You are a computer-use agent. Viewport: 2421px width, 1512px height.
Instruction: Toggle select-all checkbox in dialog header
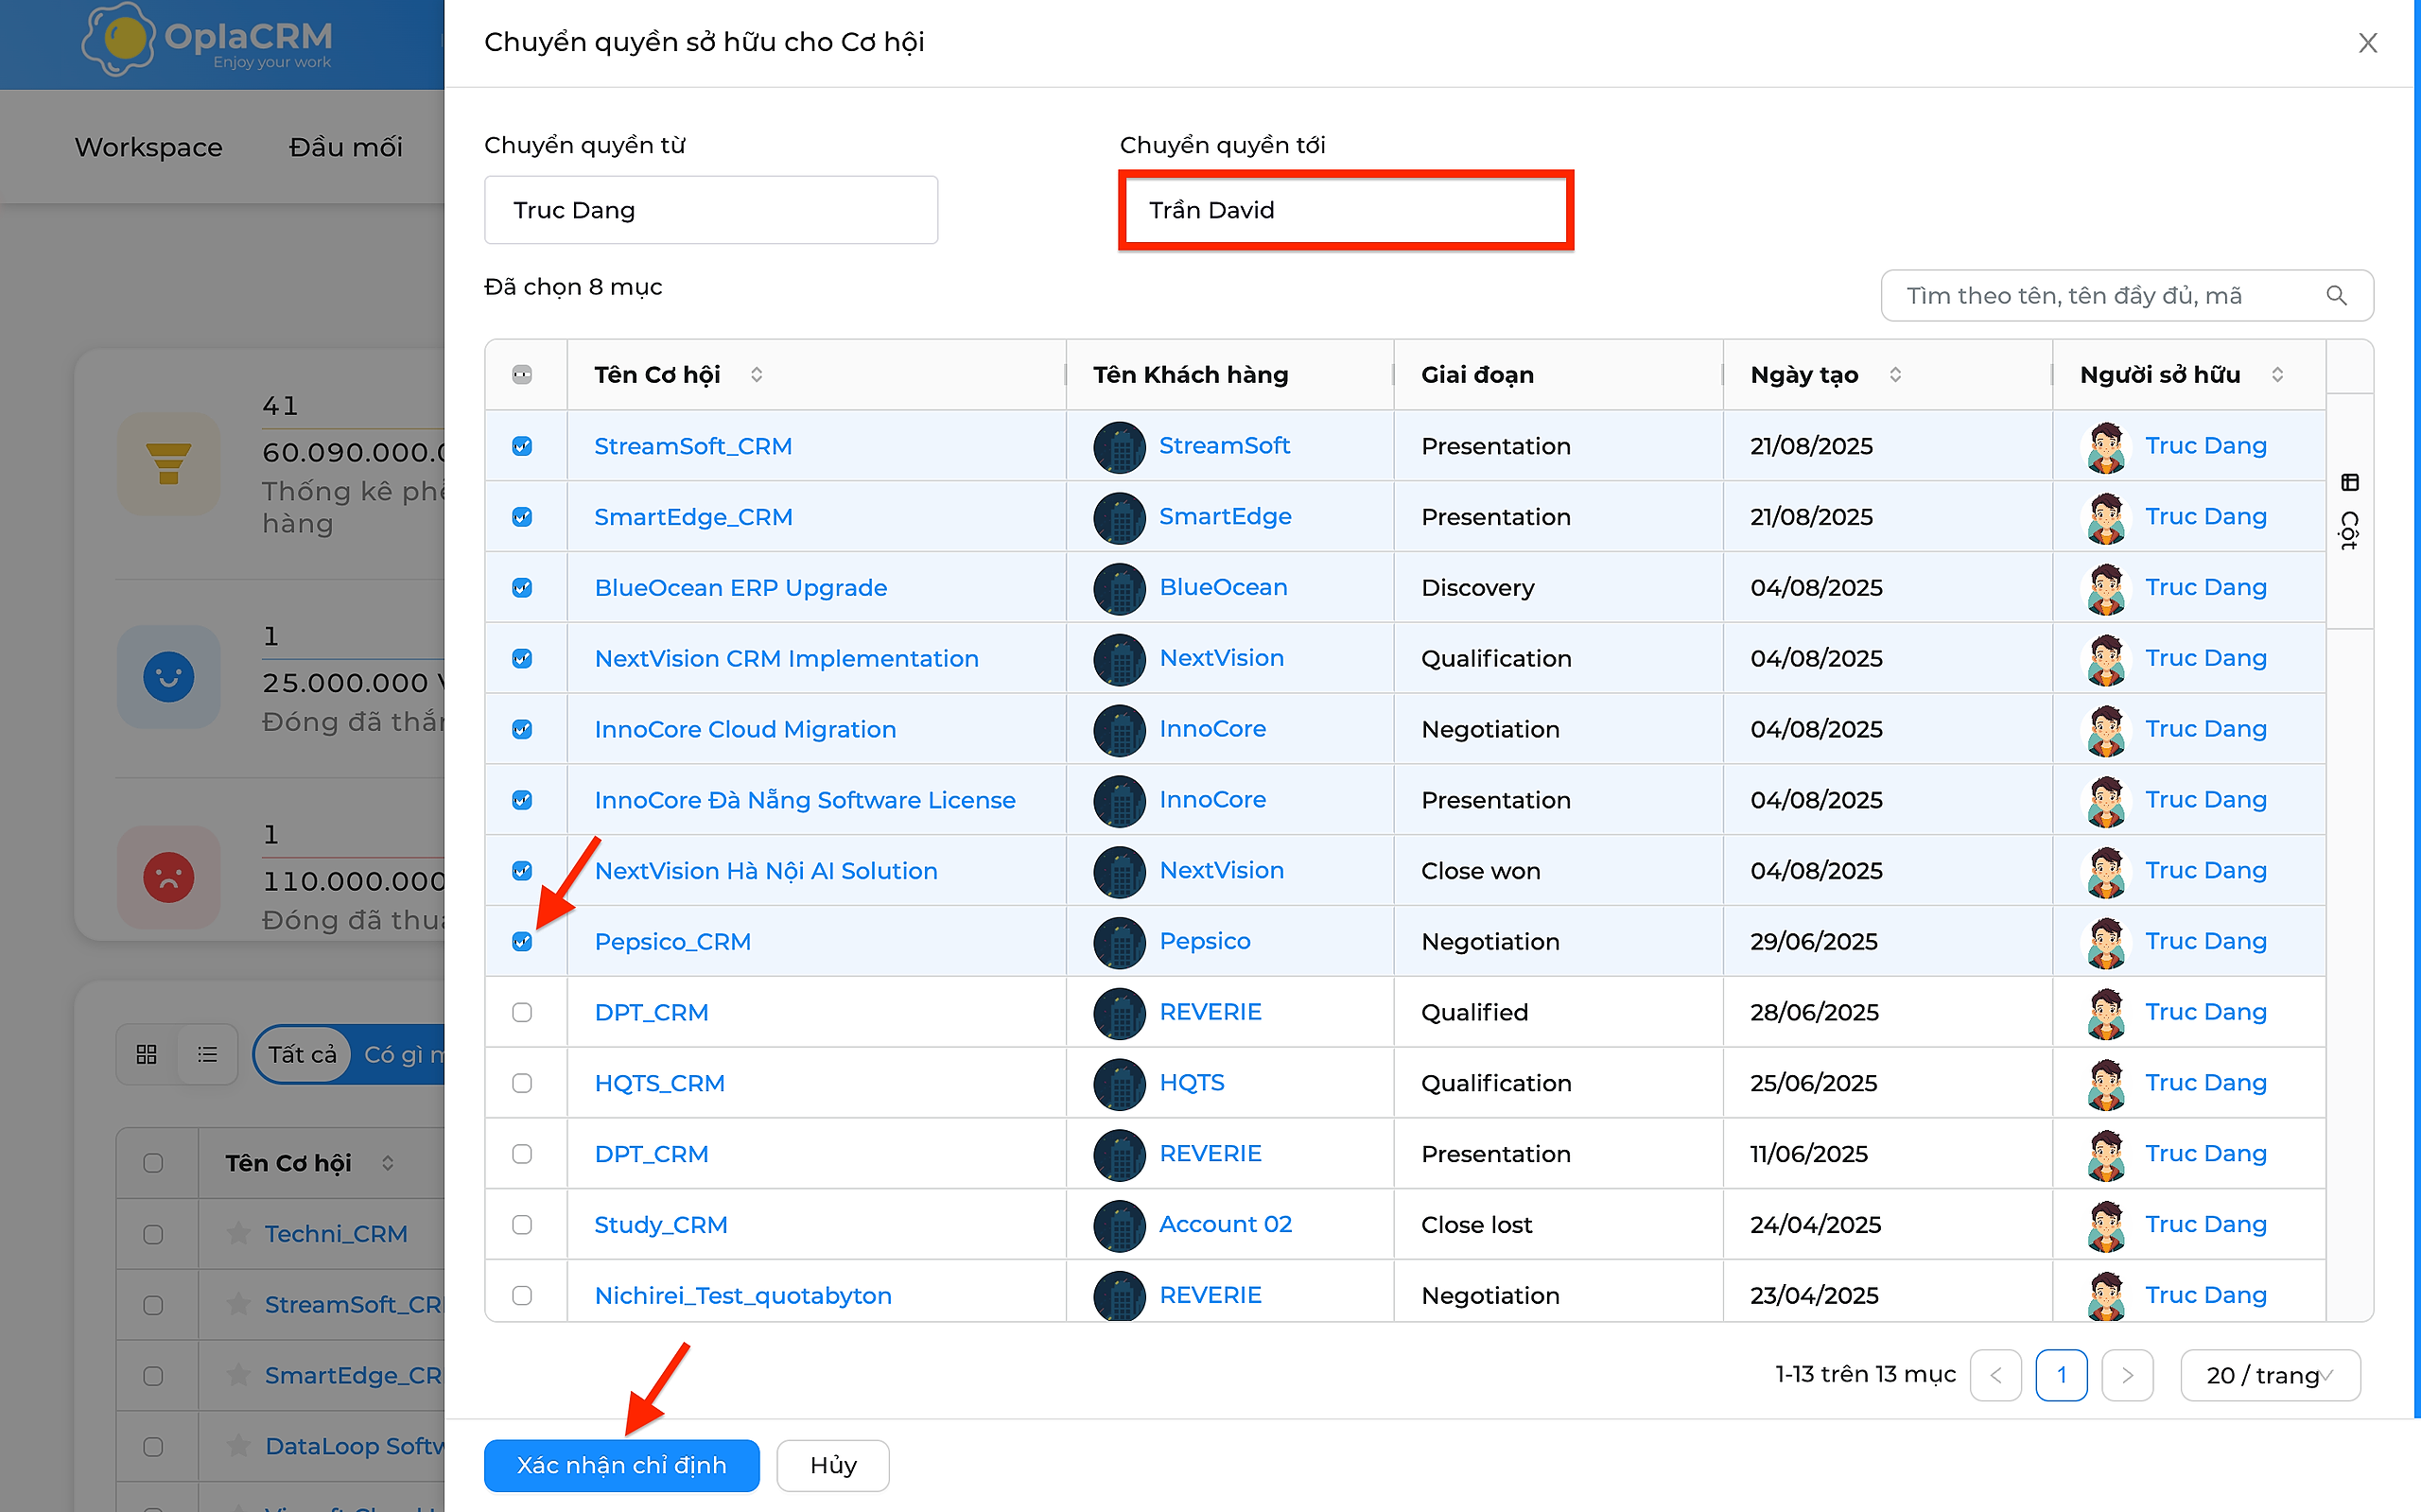pos(522,375)
